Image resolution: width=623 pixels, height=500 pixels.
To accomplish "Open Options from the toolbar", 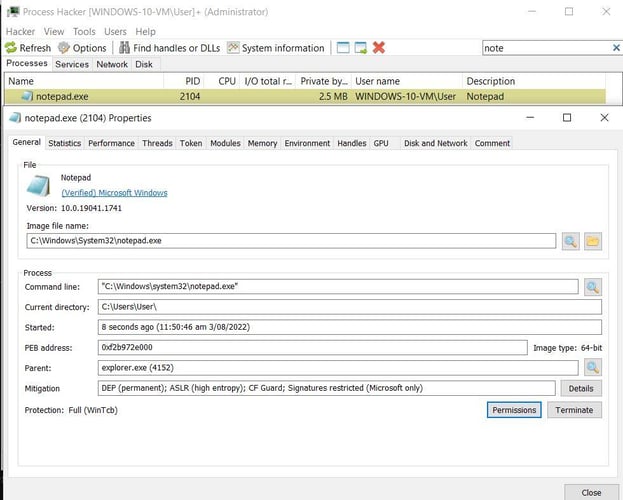I will click(82, 48).
